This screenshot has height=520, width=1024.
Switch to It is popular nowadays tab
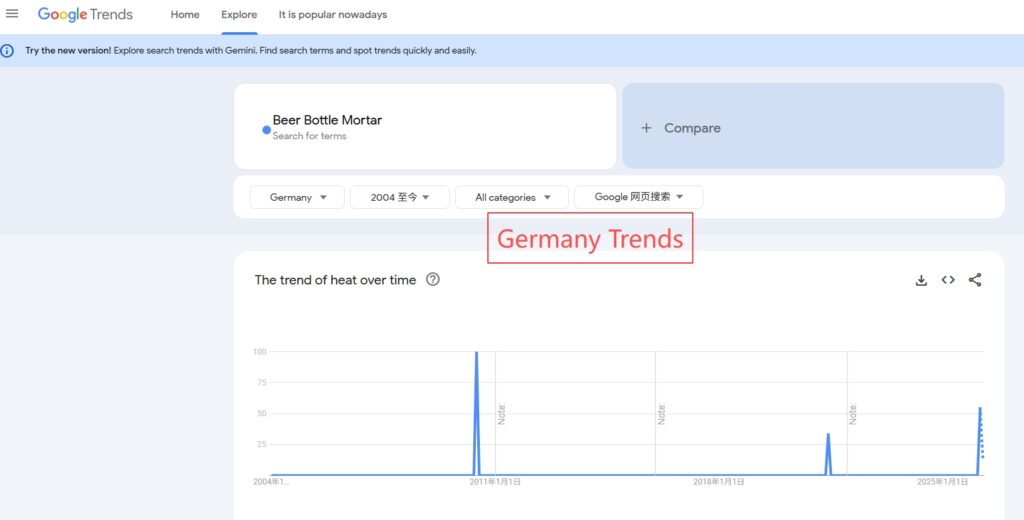[x=332, y=15]
